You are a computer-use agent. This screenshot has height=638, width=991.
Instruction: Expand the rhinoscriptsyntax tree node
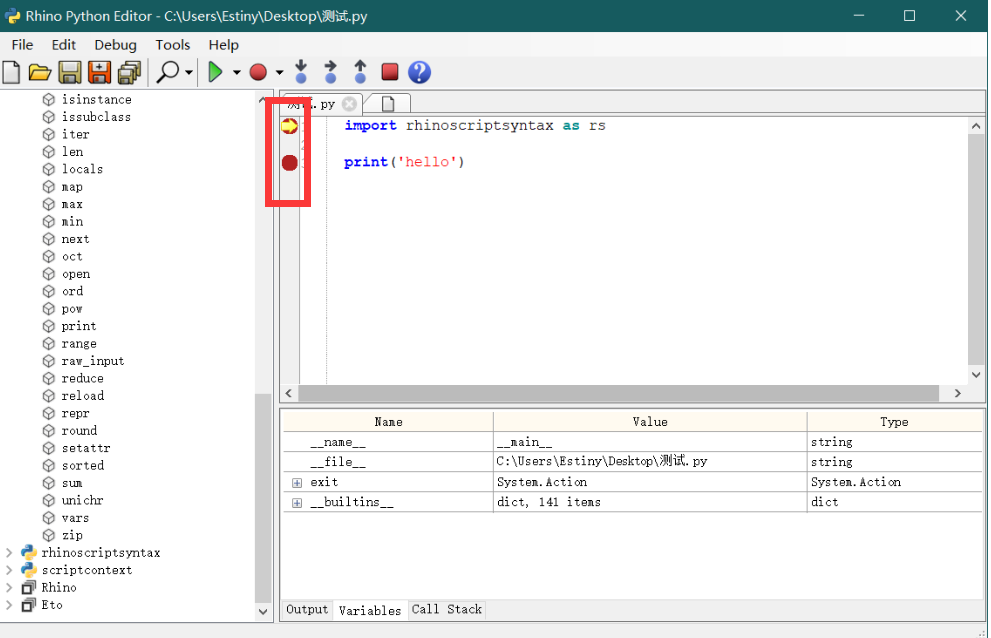pyautogui.click(x=8, y=552)
